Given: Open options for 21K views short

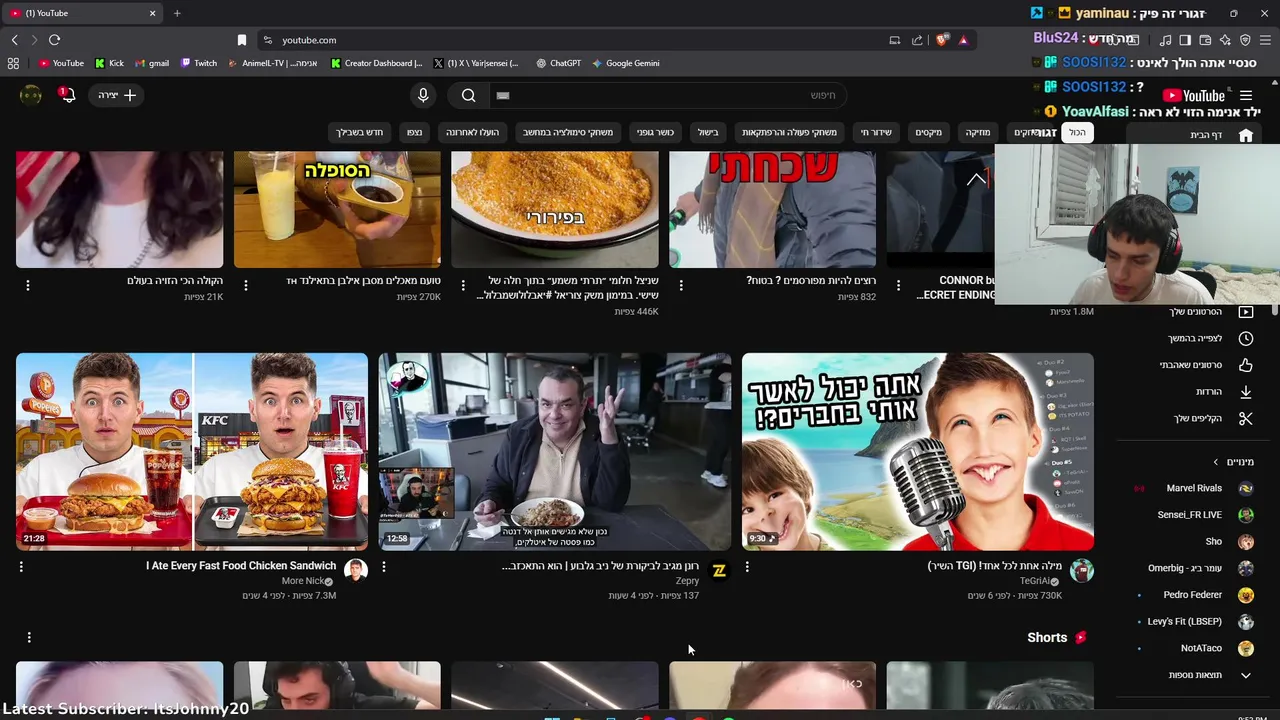Looking at the screenshot, I should pyautogui.click(x=28, y=285).
